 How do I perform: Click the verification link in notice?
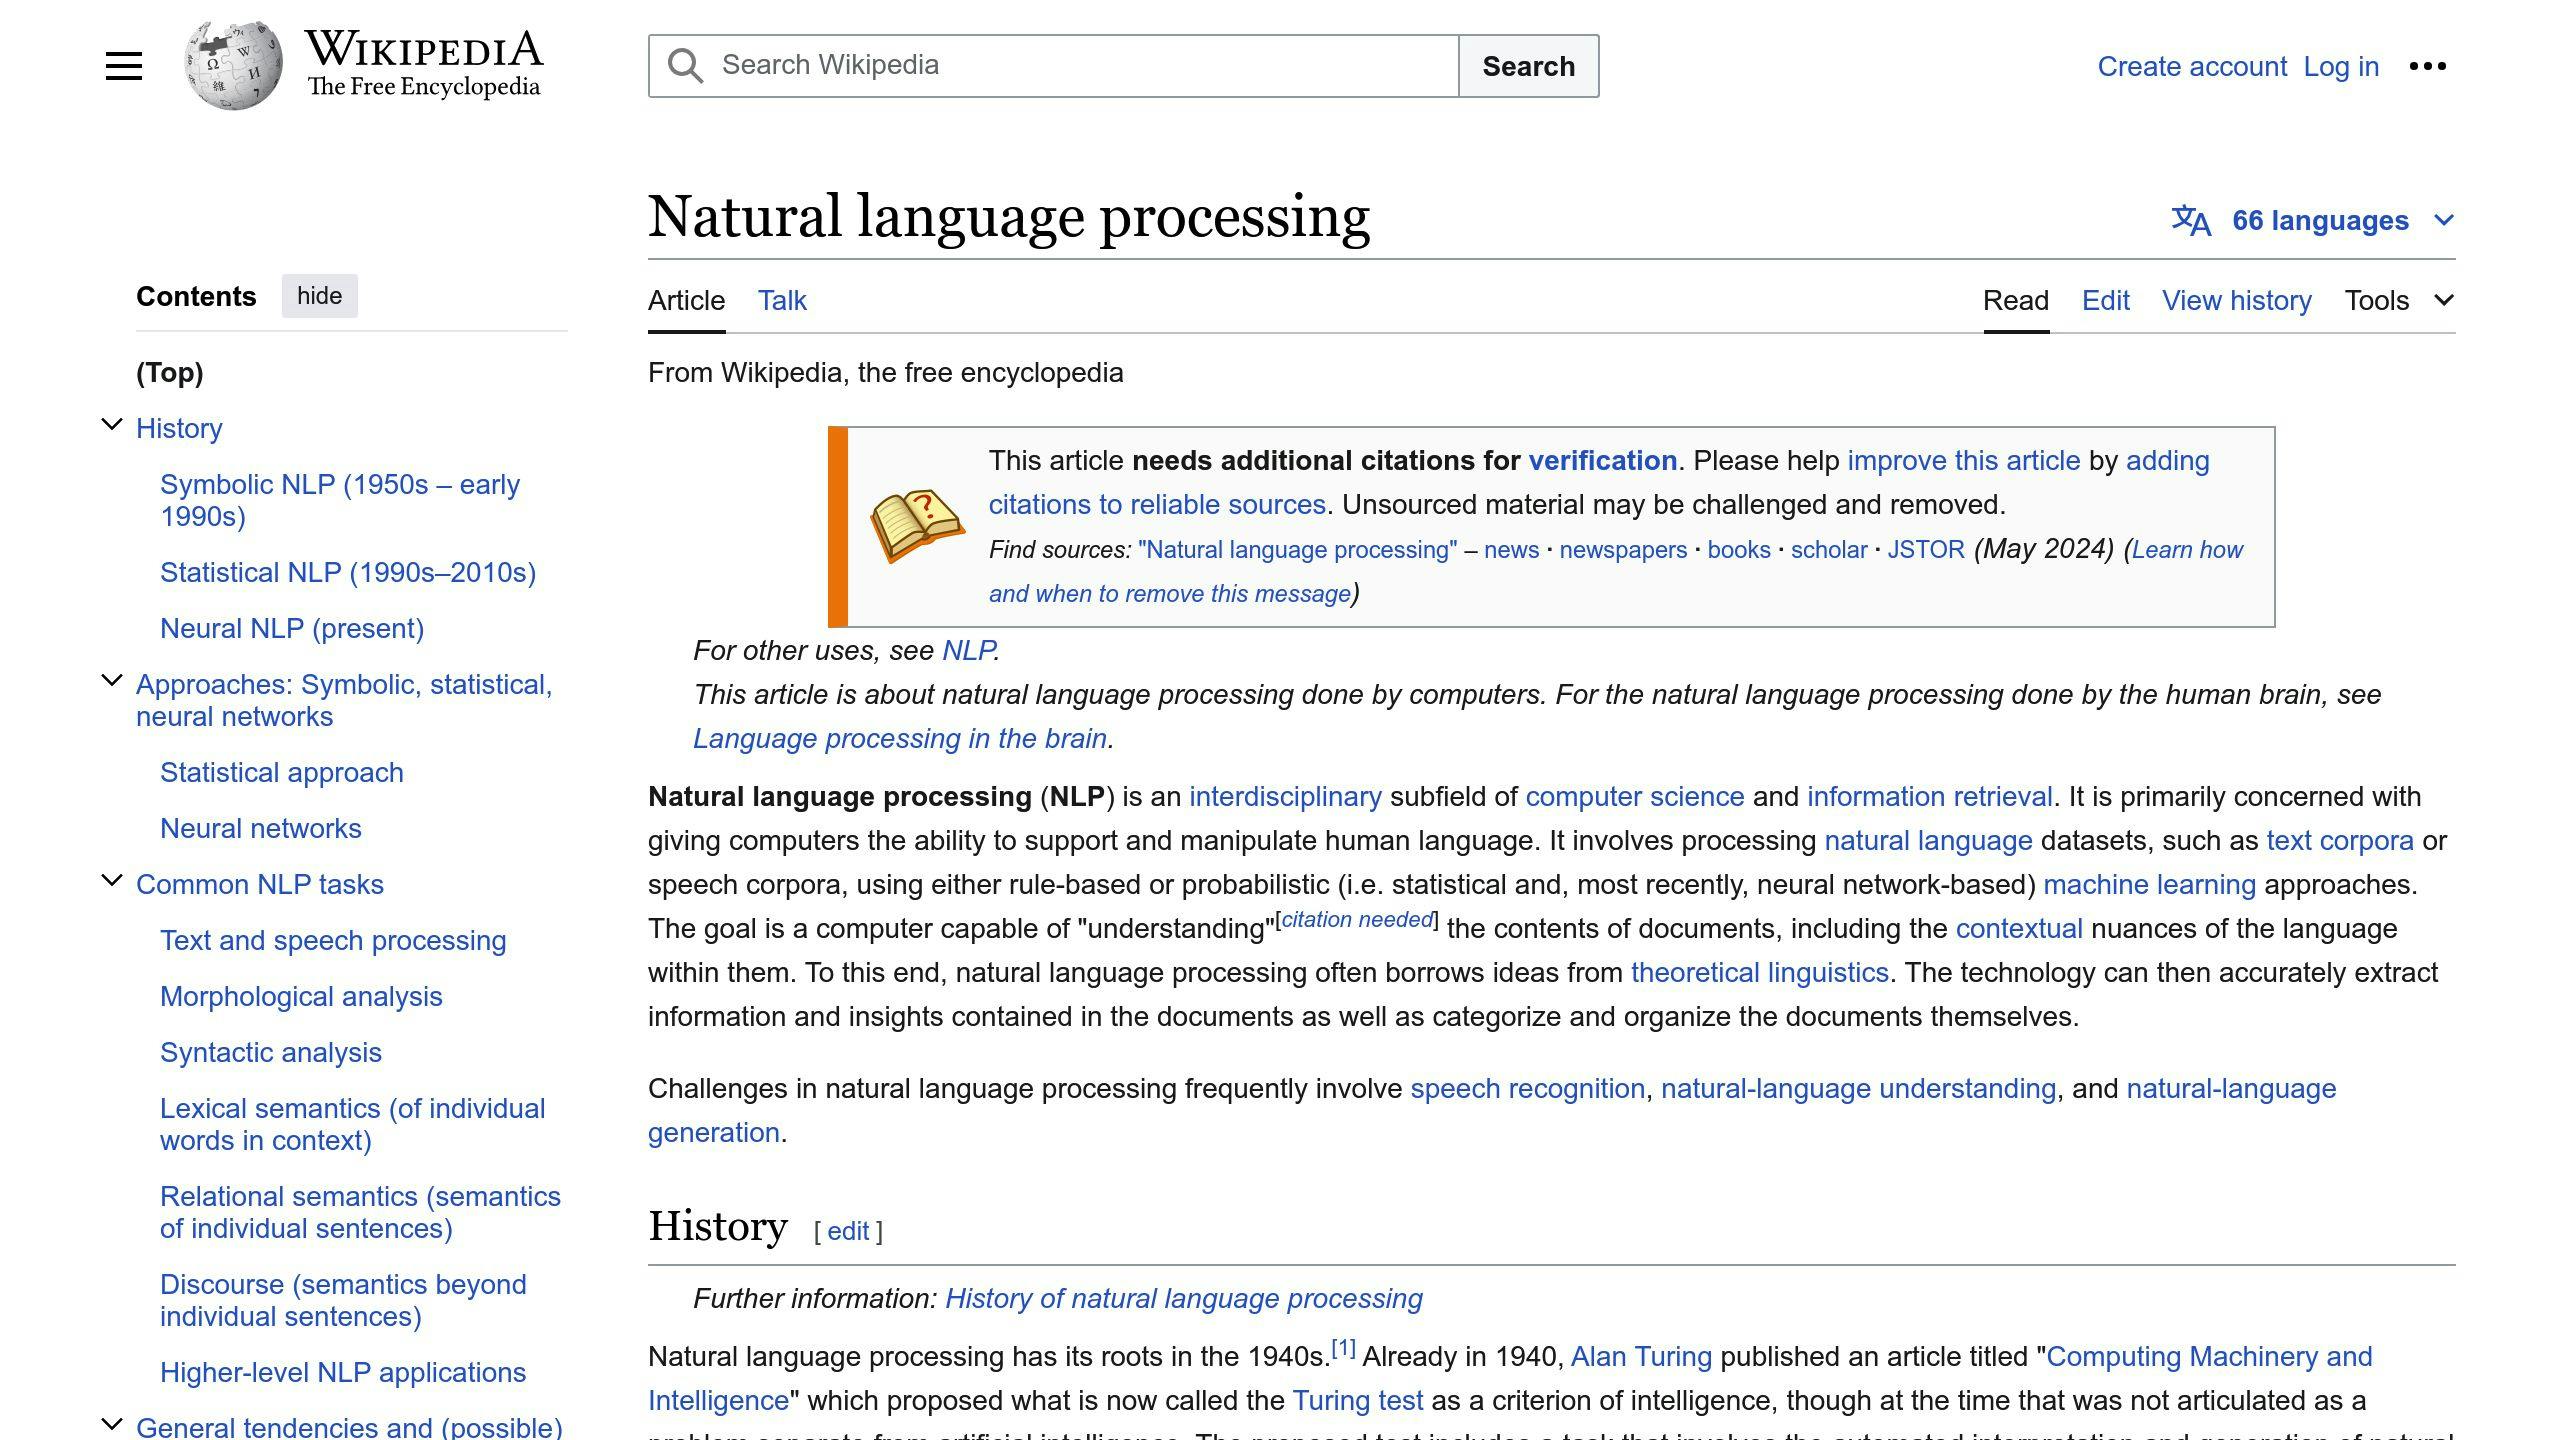tap(1603, 460)
